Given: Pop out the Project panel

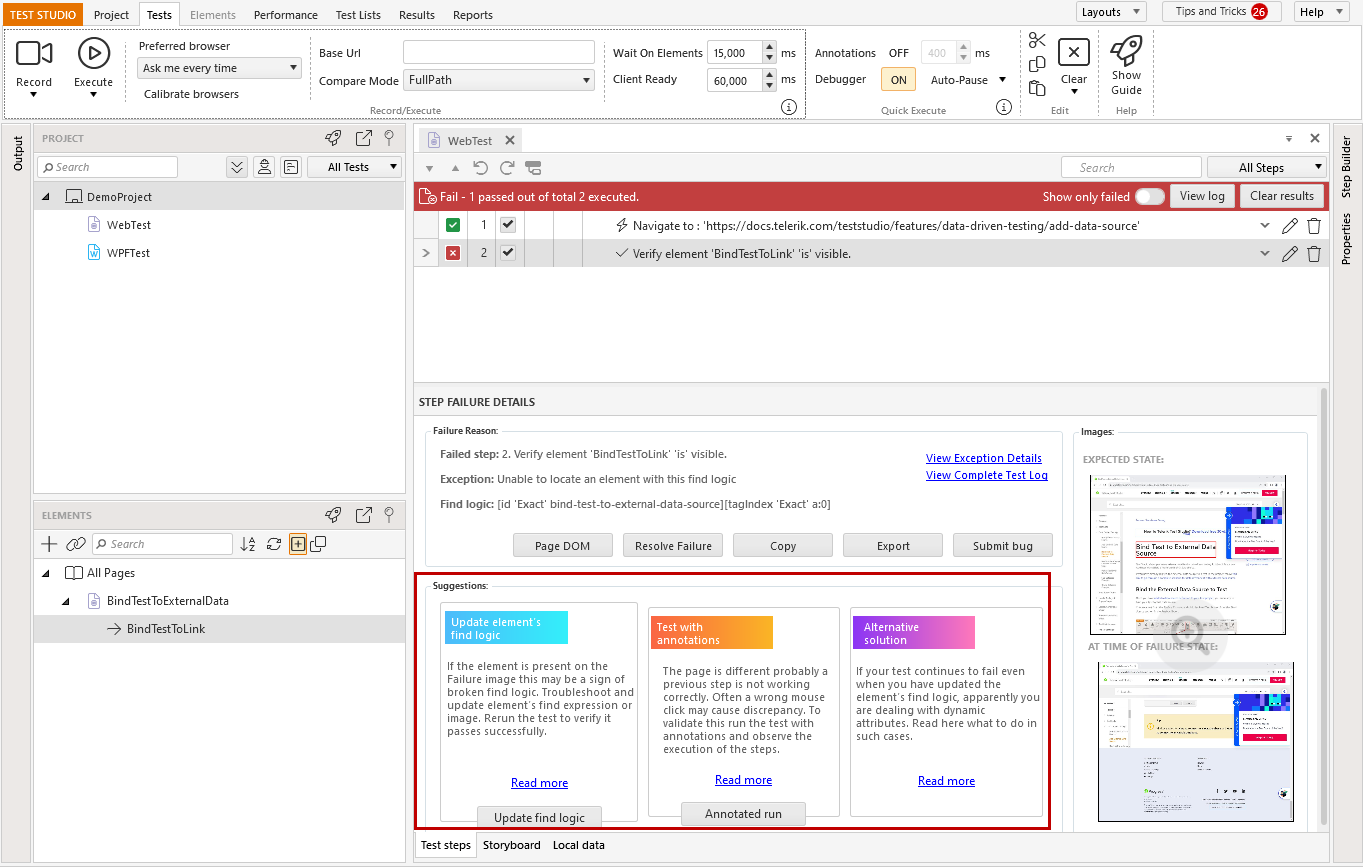Looking at the screenshot, I should 364,138.
